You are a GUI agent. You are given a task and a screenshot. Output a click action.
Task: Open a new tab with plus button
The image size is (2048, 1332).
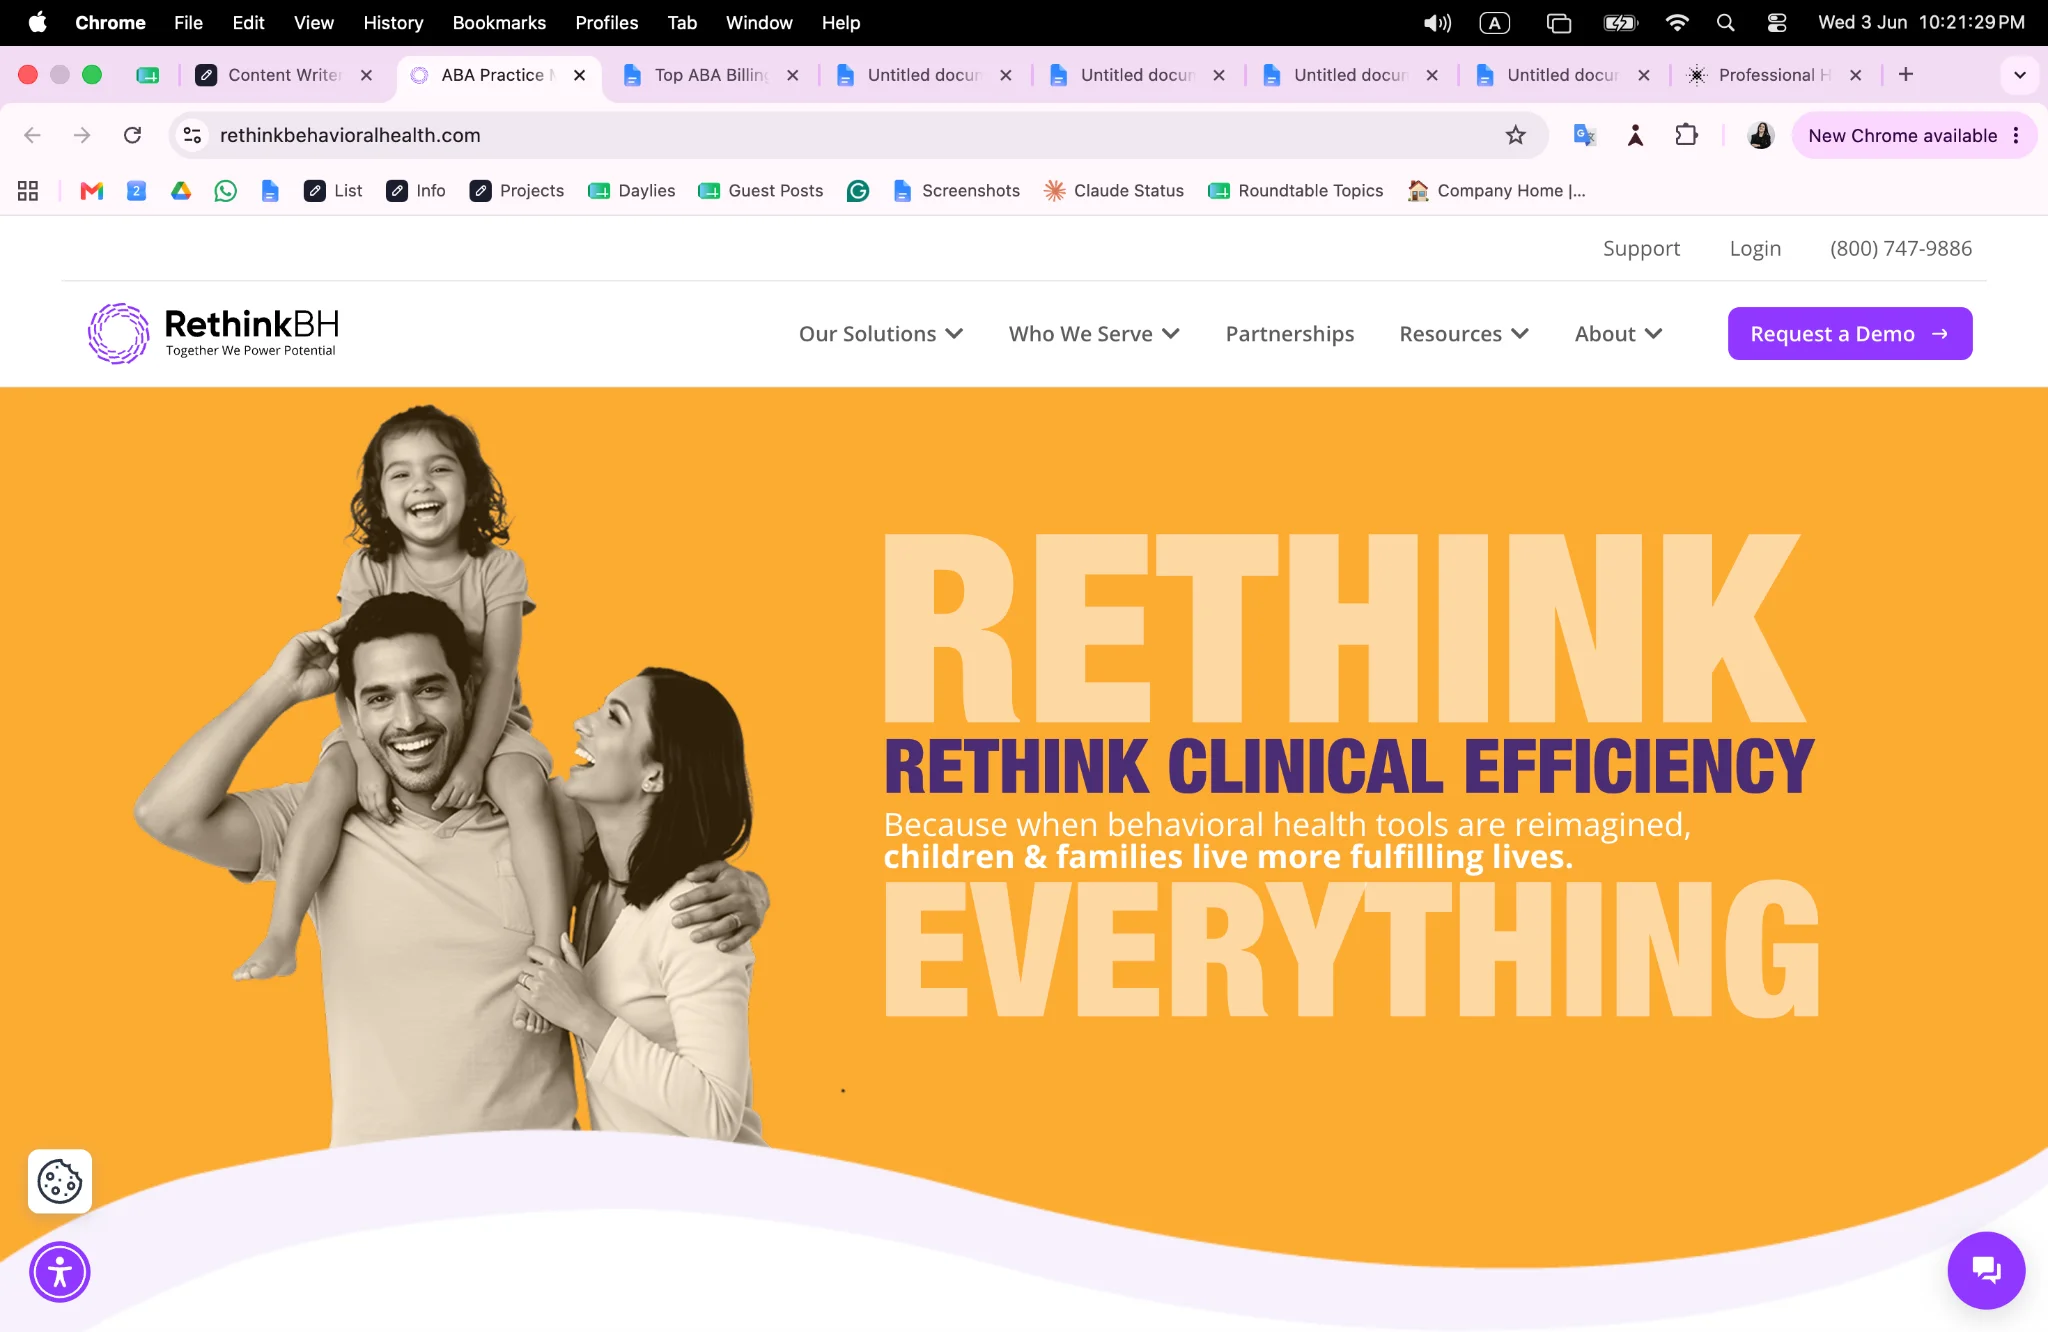(x=1906, y=74)
